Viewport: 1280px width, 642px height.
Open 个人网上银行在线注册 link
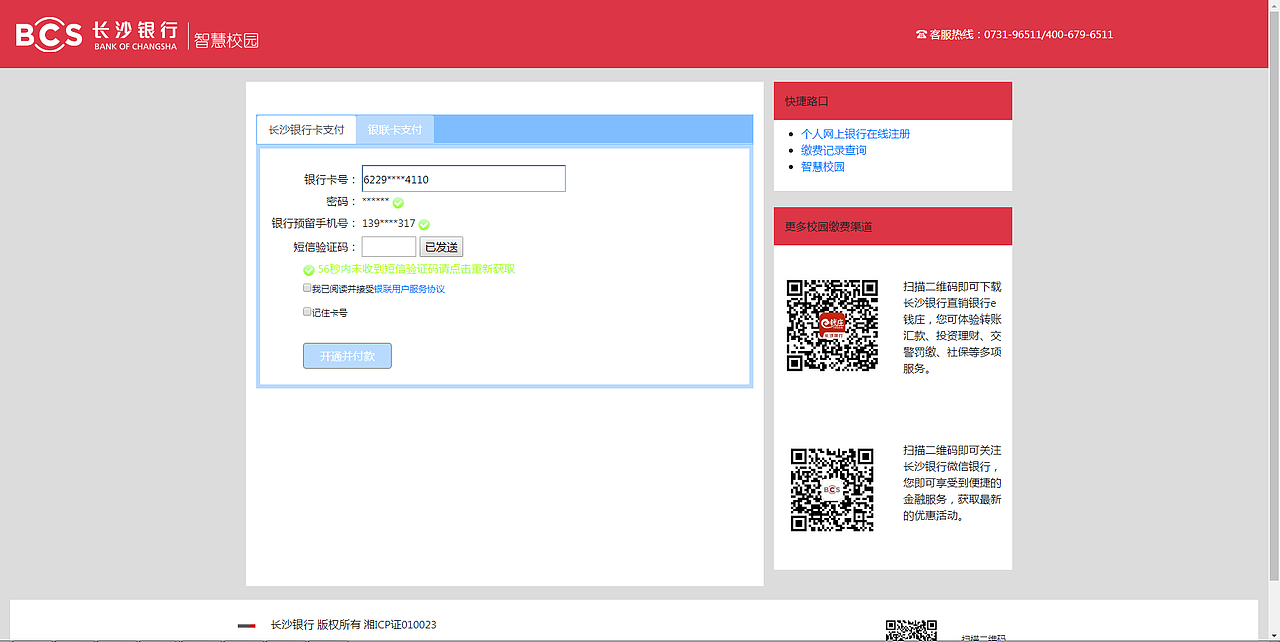pyautogui.click(x=855, y=134)
